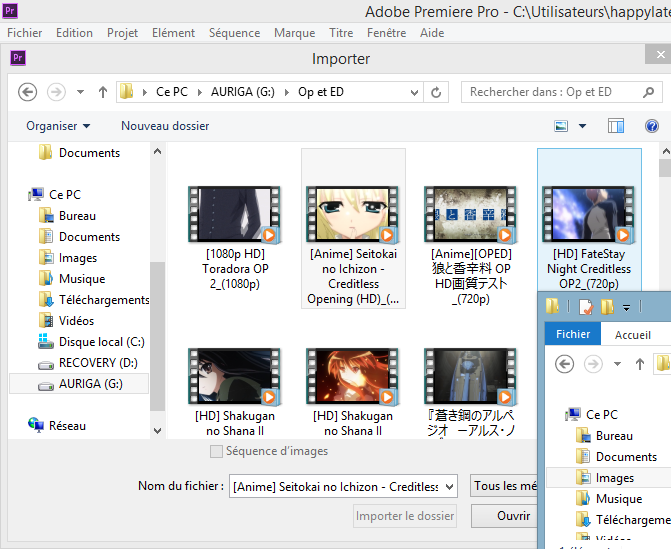Select second Shakugan no Shana II fiery thumbnail

coord(353,377)
